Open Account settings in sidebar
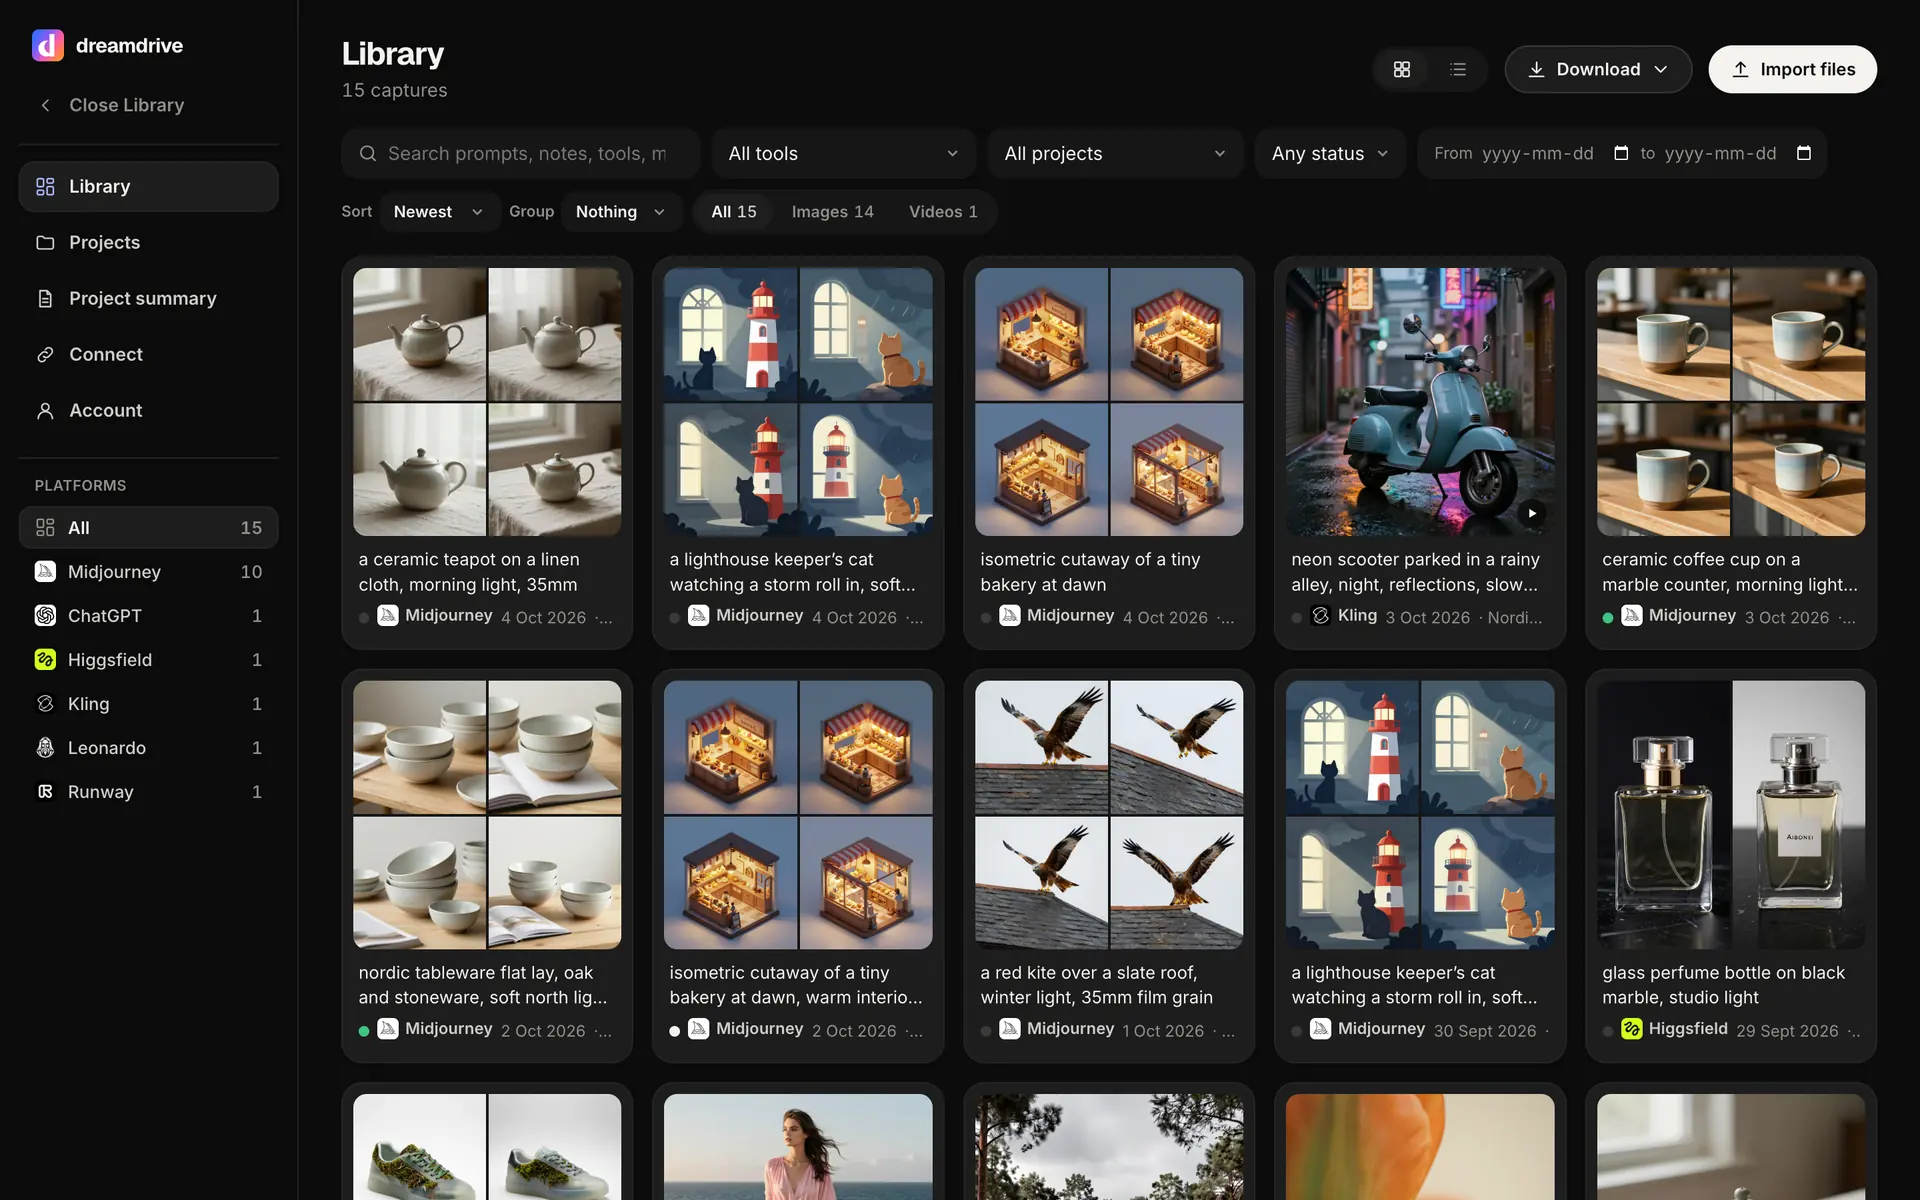This screenshot has height=1200, width=1920. tap(148, 410)
